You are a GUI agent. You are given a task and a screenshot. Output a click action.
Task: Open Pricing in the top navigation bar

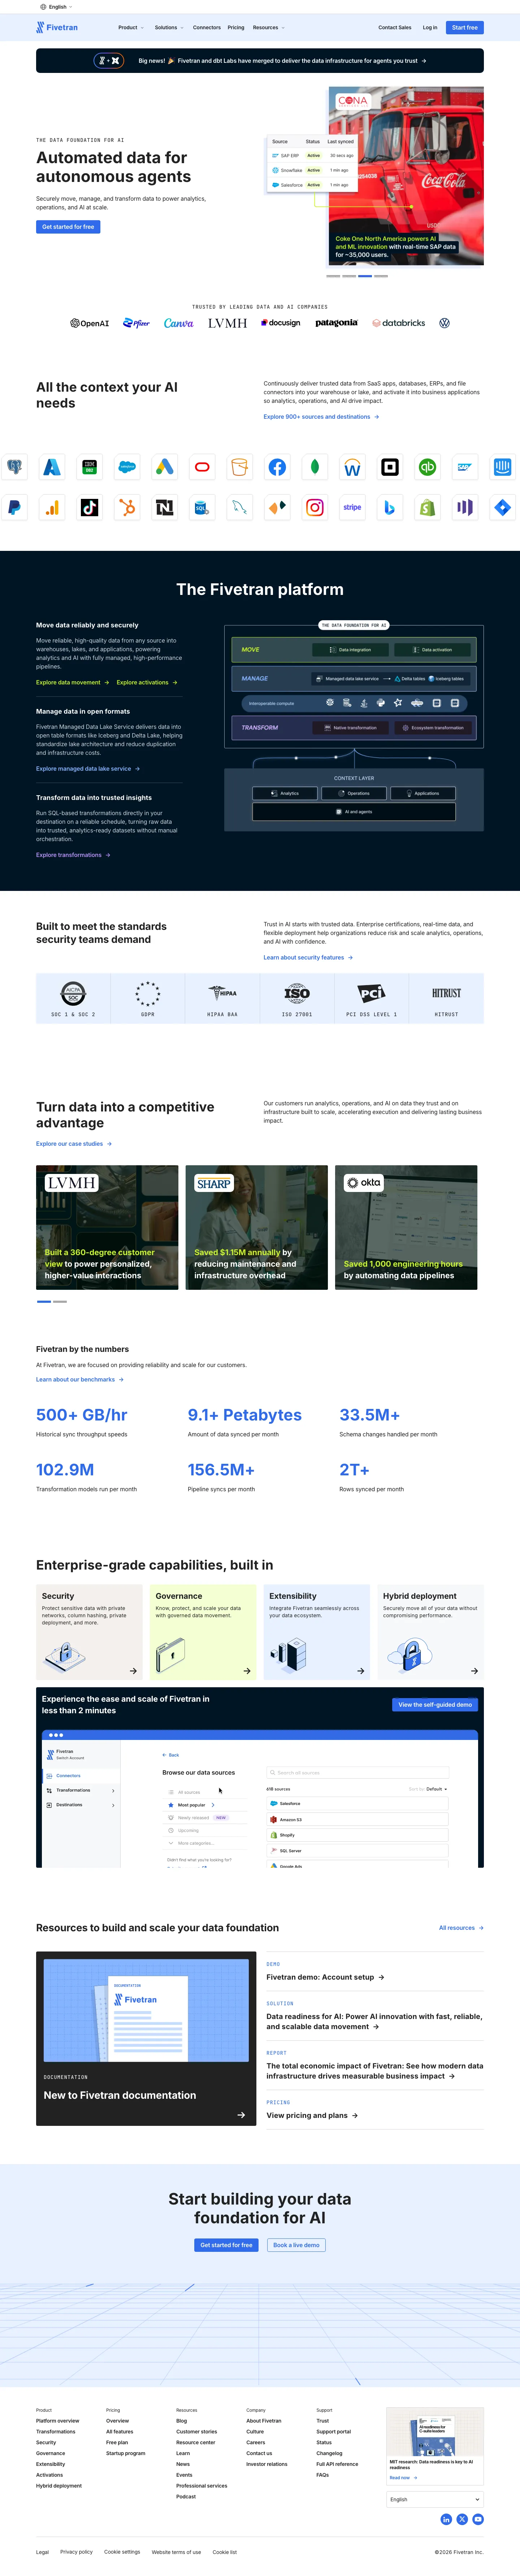(x=236, y=28)
